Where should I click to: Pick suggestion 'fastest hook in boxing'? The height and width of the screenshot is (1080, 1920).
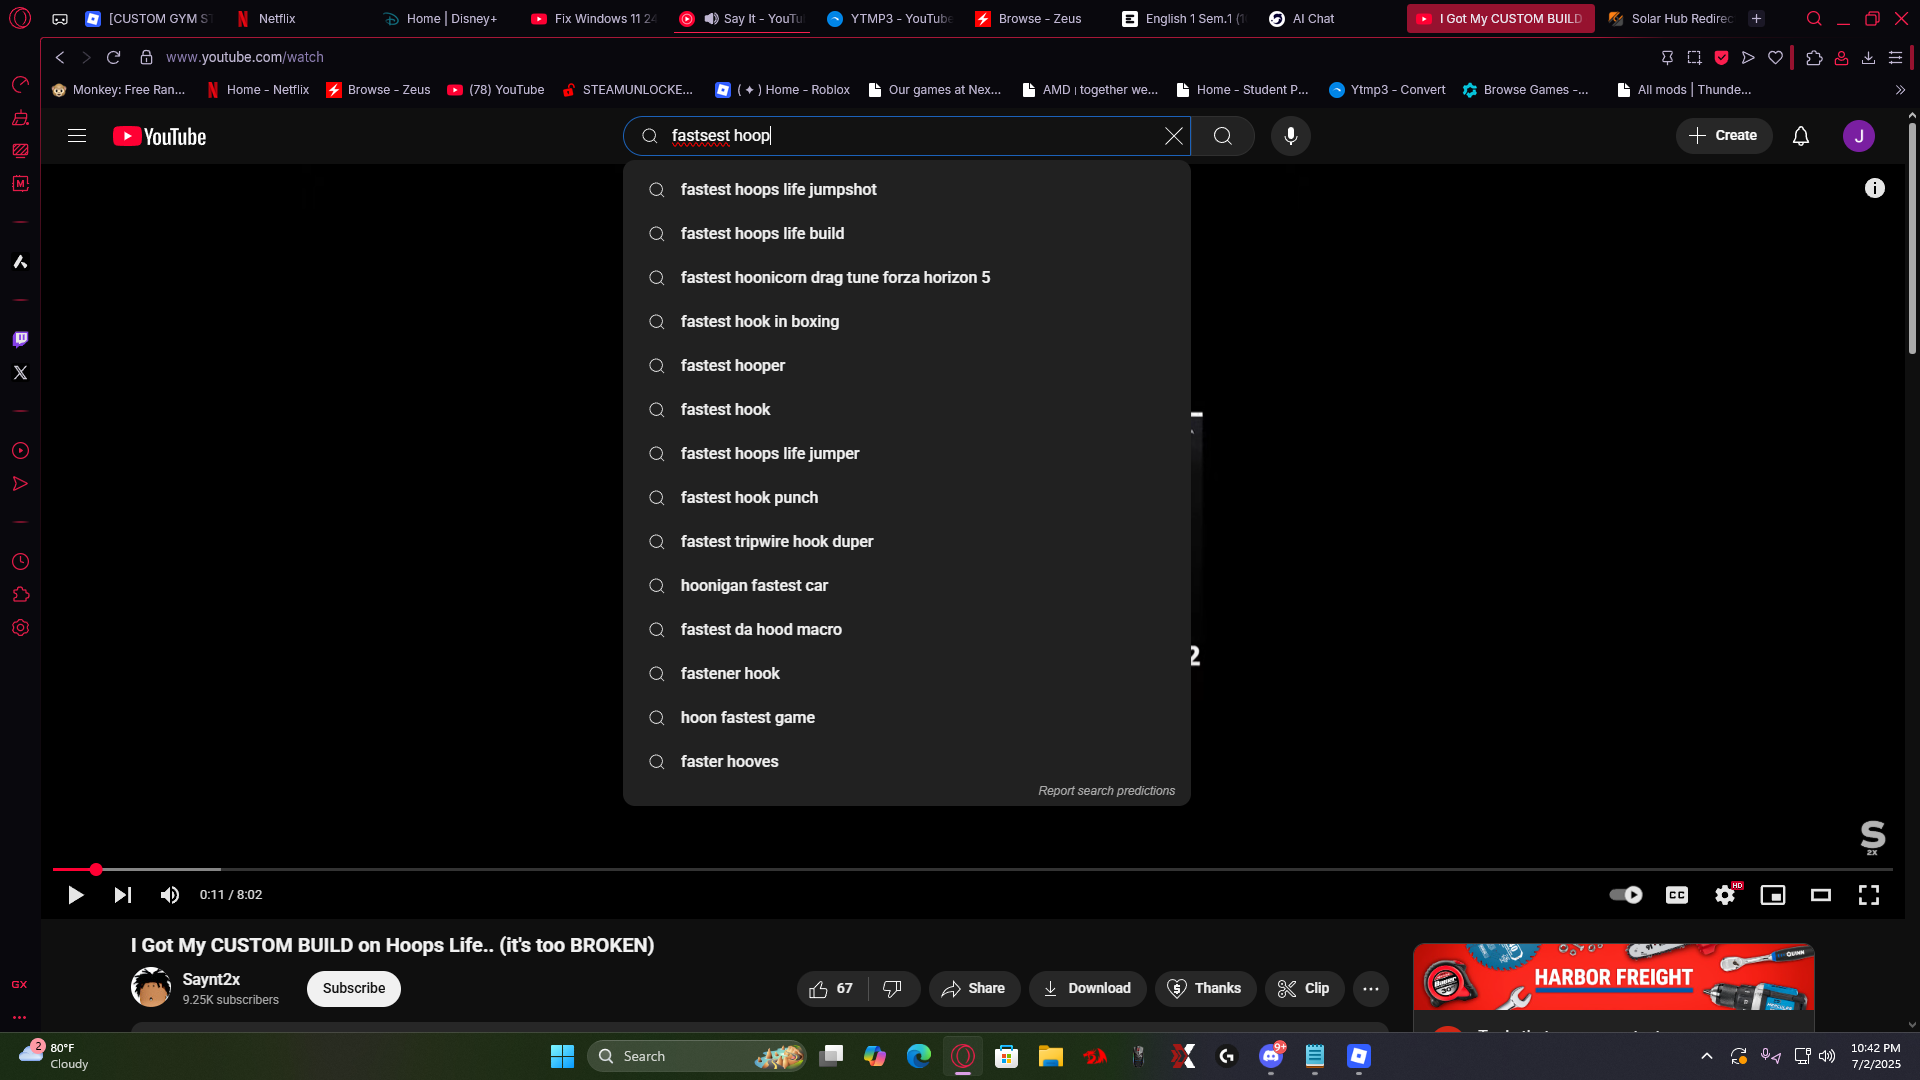tap(907, 322)
